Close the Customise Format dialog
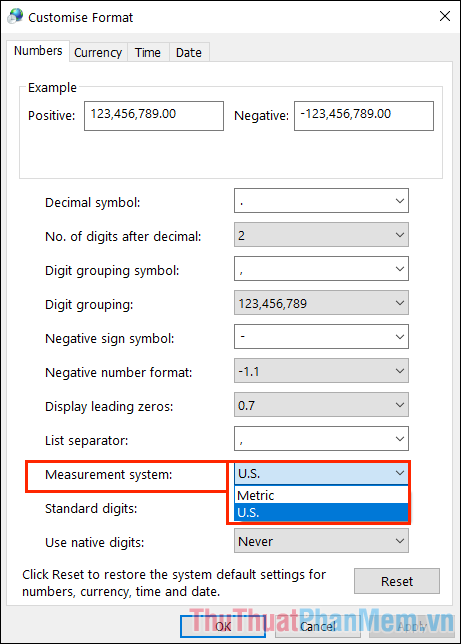 (x=445, y=16)
